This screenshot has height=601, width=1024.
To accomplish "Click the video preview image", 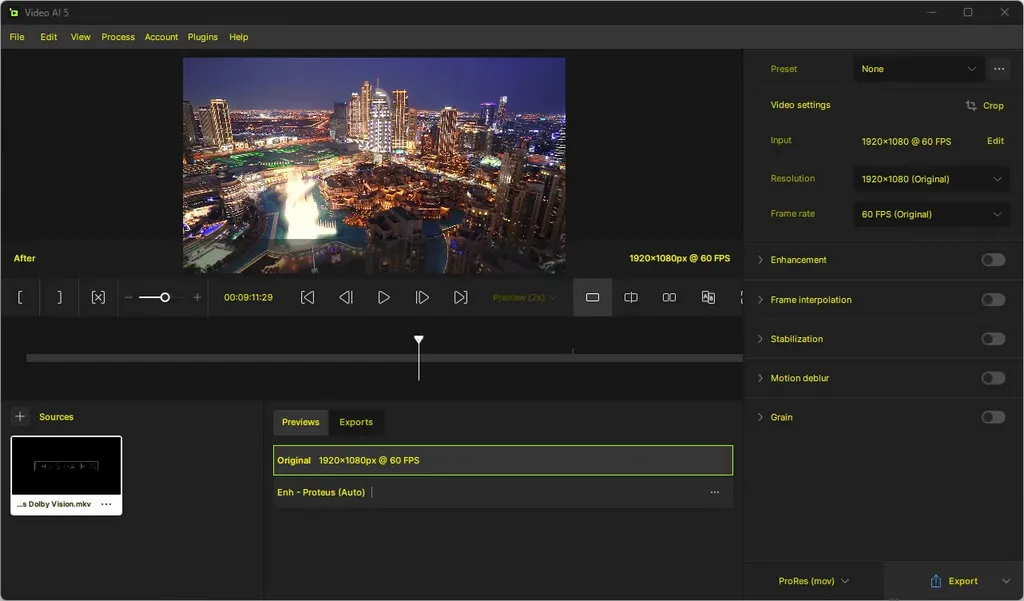I will pos(374,165).
